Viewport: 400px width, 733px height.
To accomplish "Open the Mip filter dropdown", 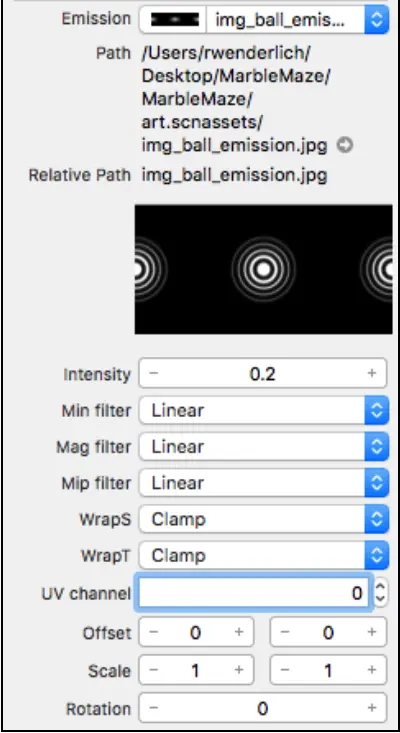I will coord(264,483).
